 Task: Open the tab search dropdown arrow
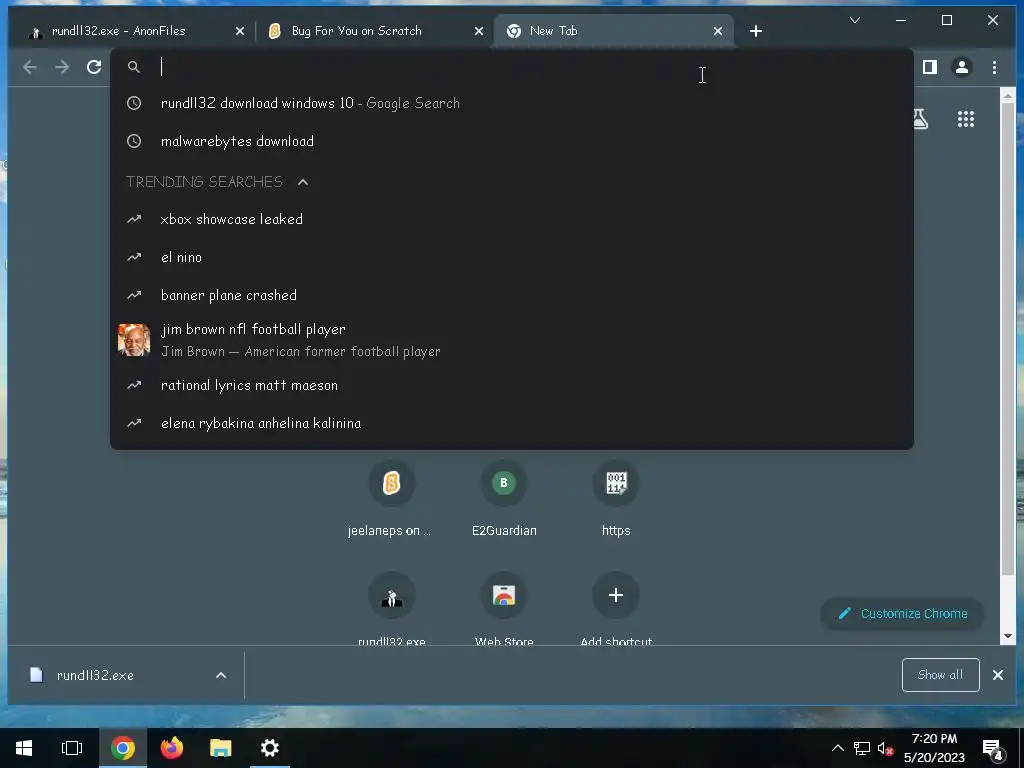(854, 20)
